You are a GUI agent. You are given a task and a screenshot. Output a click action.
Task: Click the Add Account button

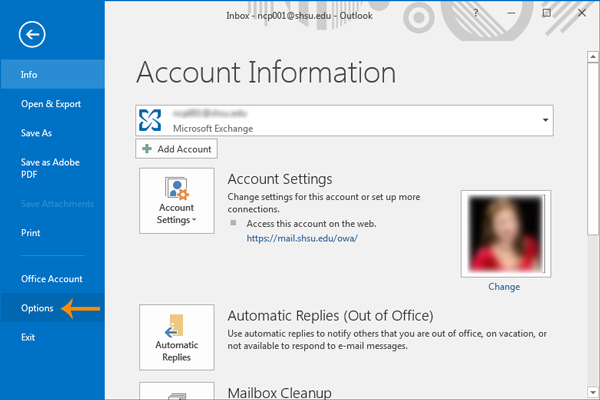click(x=176, y=149)
